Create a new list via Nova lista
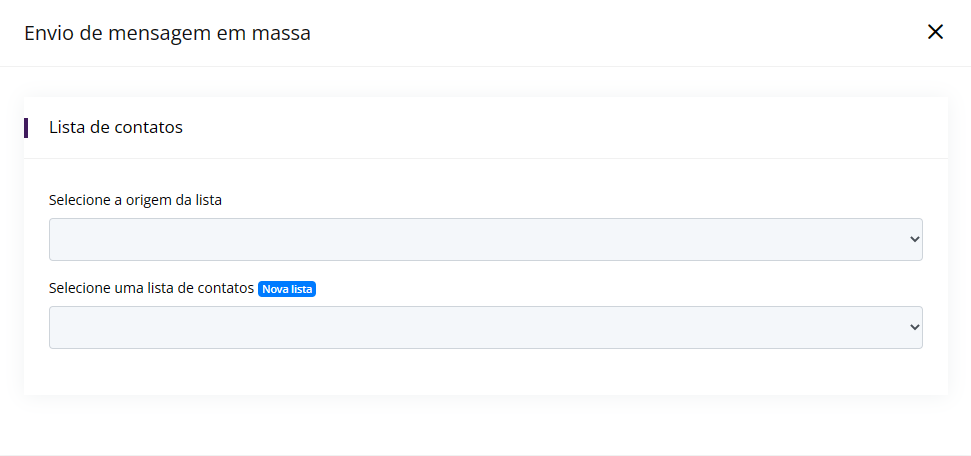 287,289
